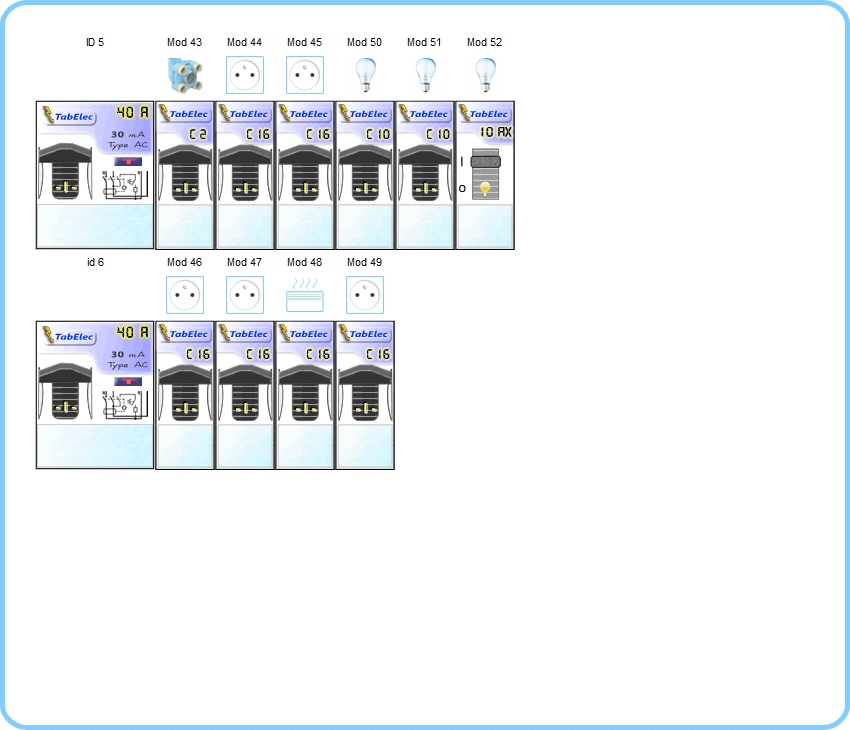Click the 'Mod 47' label

[244, 262]
